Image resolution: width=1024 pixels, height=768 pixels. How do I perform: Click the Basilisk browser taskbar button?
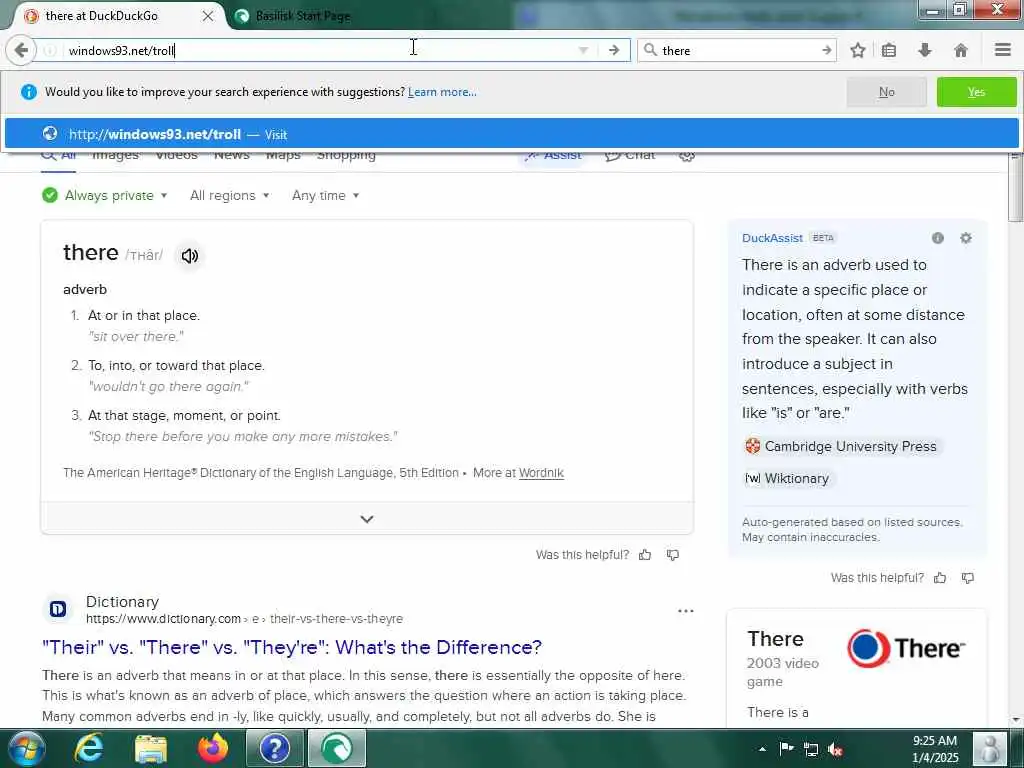tap(336, 748)
